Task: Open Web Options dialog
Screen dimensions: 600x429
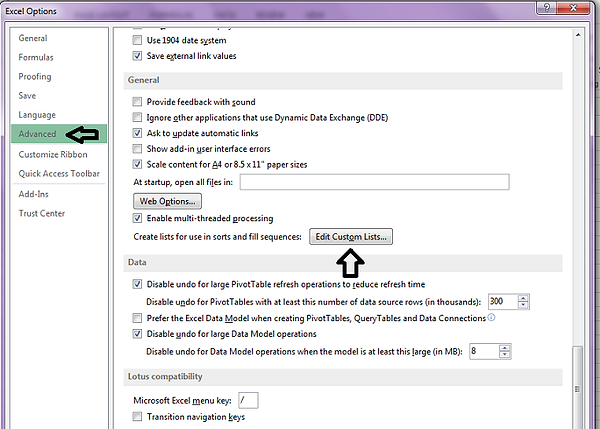Action: [x=167, y=201]
